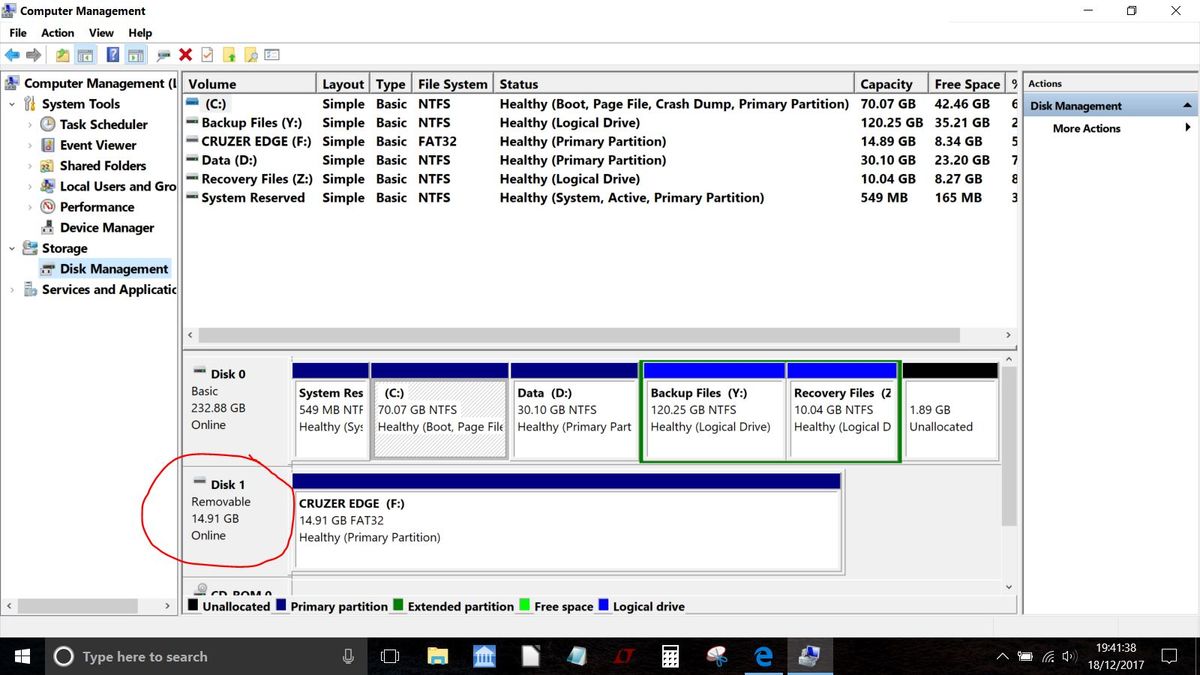1200x675 pixels.
Task: Collapse the System Tools tree node
Action: 12,104
